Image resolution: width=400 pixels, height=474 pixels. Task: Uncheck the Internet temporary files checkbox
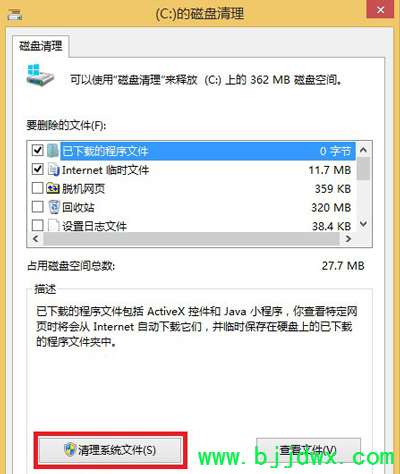pyautogui.click(x=37, y=169)
